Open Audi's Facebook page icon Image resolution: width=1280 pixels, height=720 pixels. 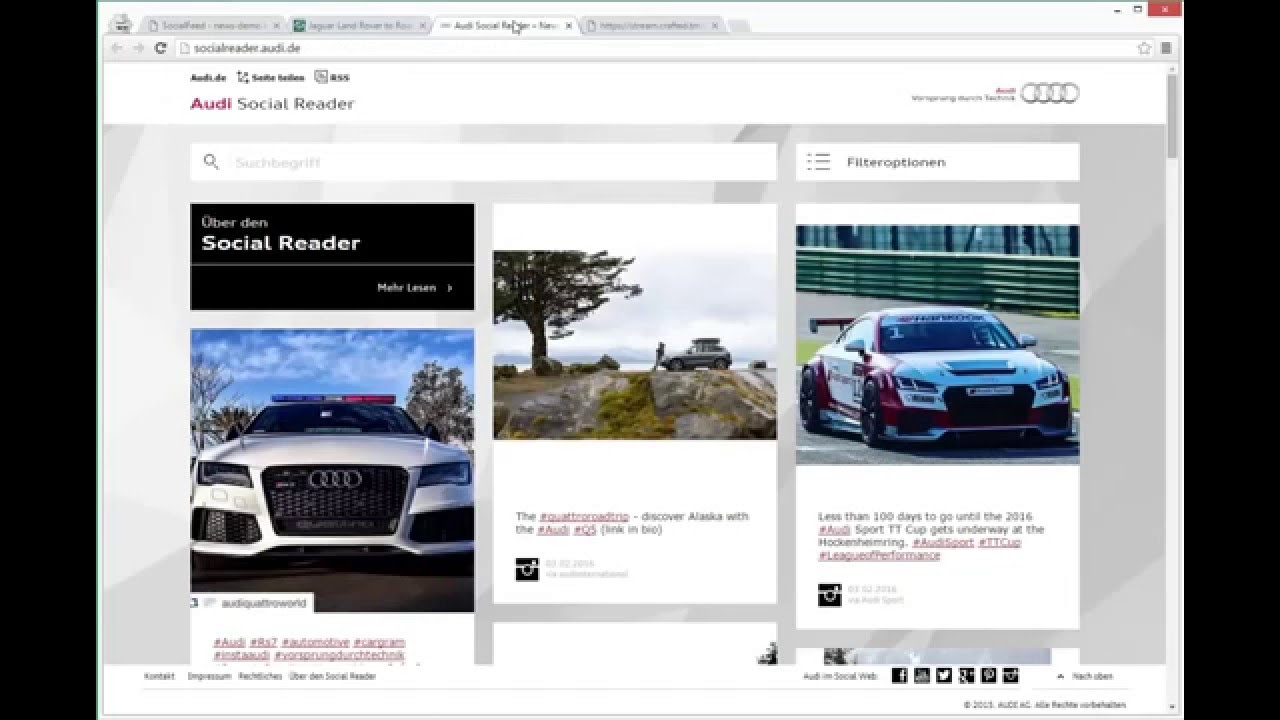pyautogui.click(x=899, y=676)
